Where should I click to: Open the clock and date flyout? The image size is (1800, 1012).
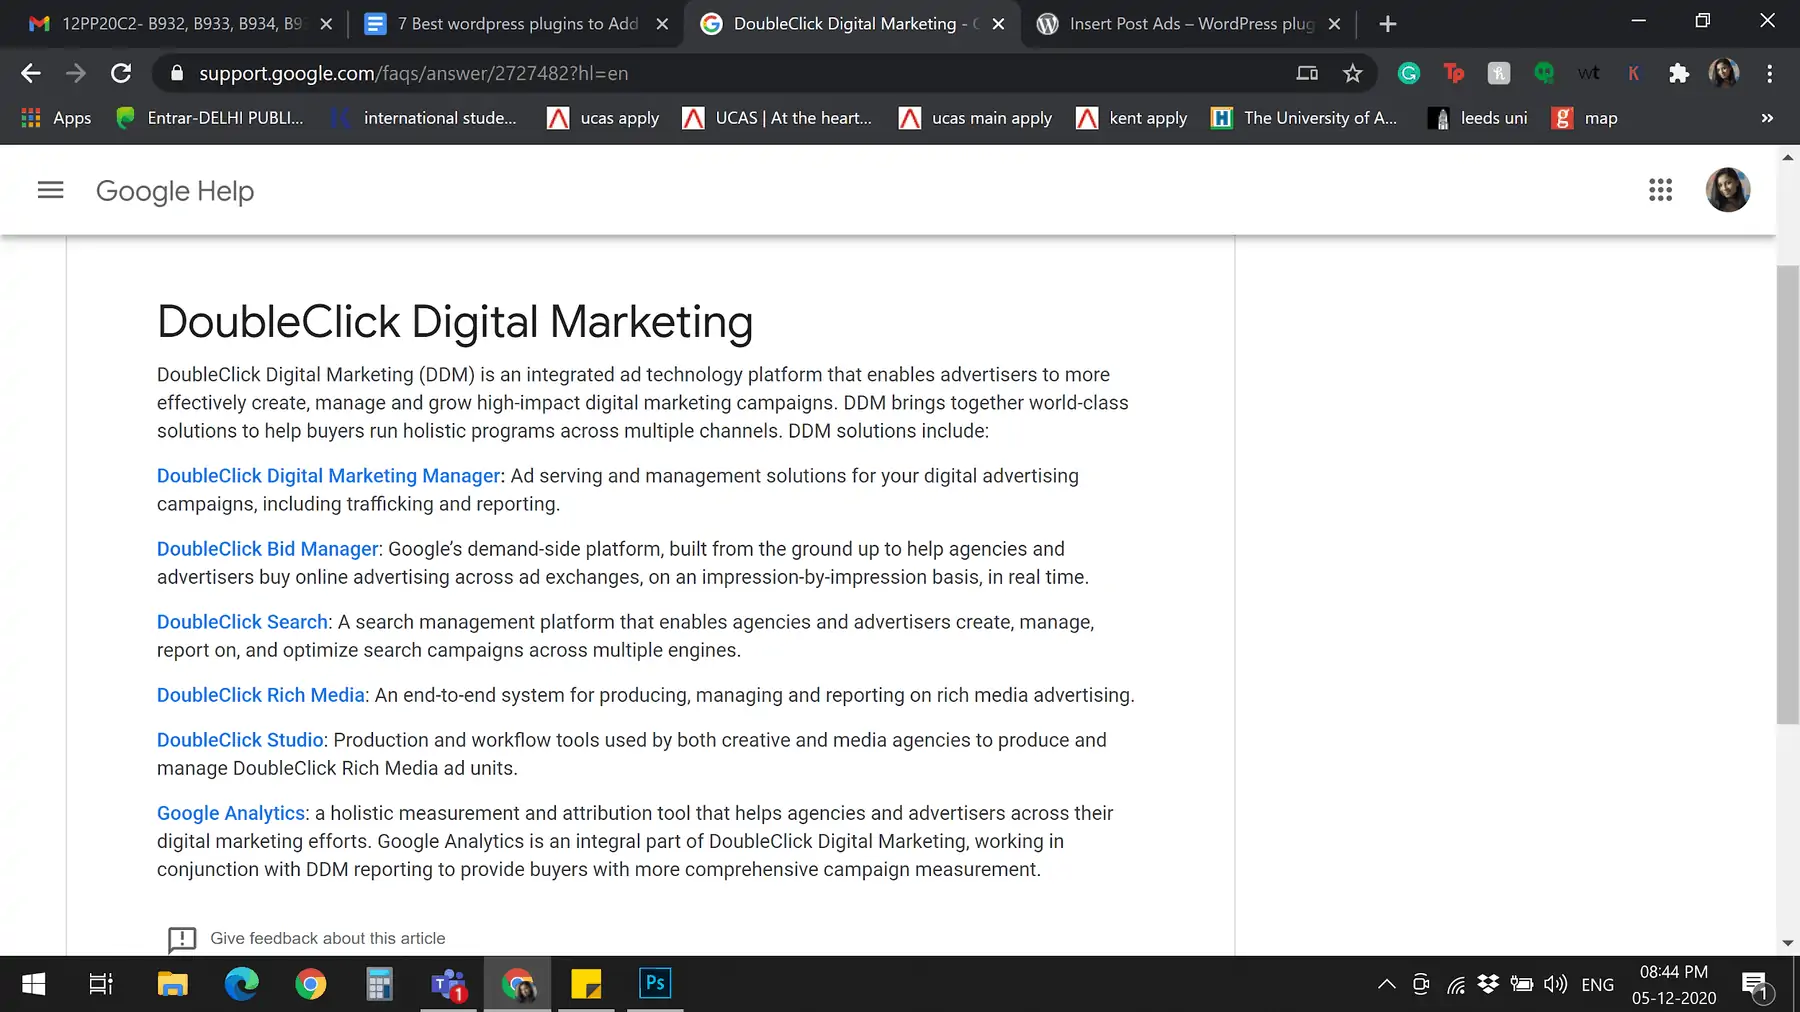pos(1674,985)
